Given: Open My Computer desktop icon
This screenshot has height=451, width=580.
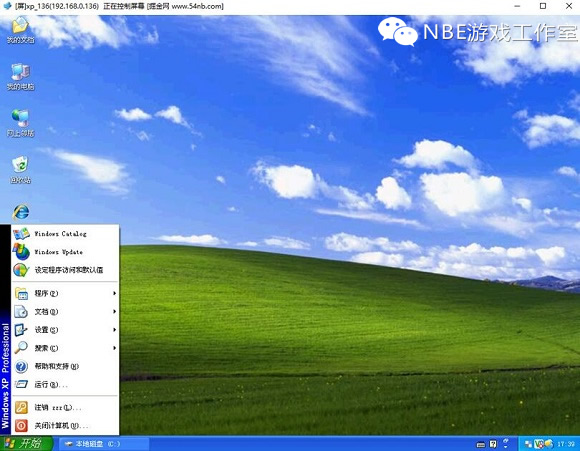Looking at the screenshot, I should point(20,77).
